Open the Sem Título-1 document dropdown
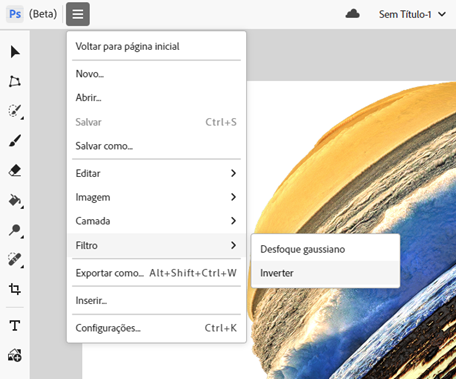Screen dimensions: 456x379 412,14
